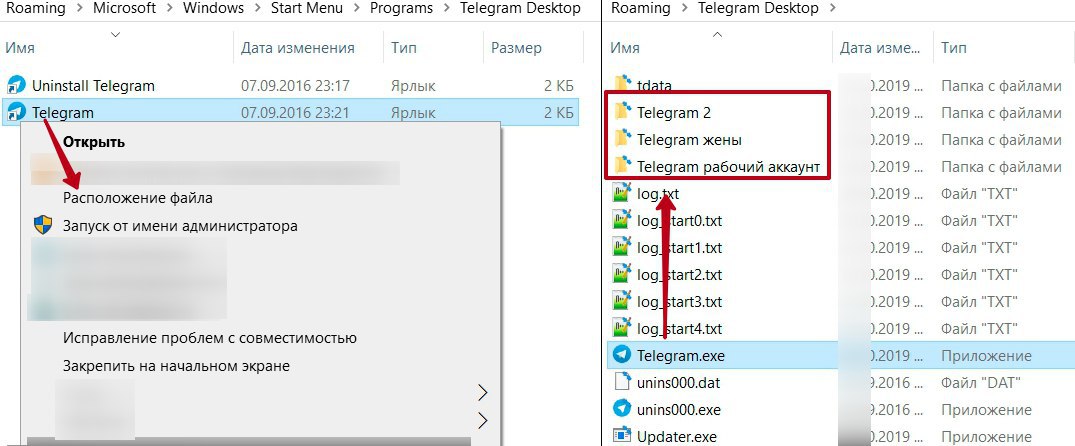The height and width of the screenshot is (446, 1075).
Task: Click Открыть in the context menu
Action: [94, 142]
